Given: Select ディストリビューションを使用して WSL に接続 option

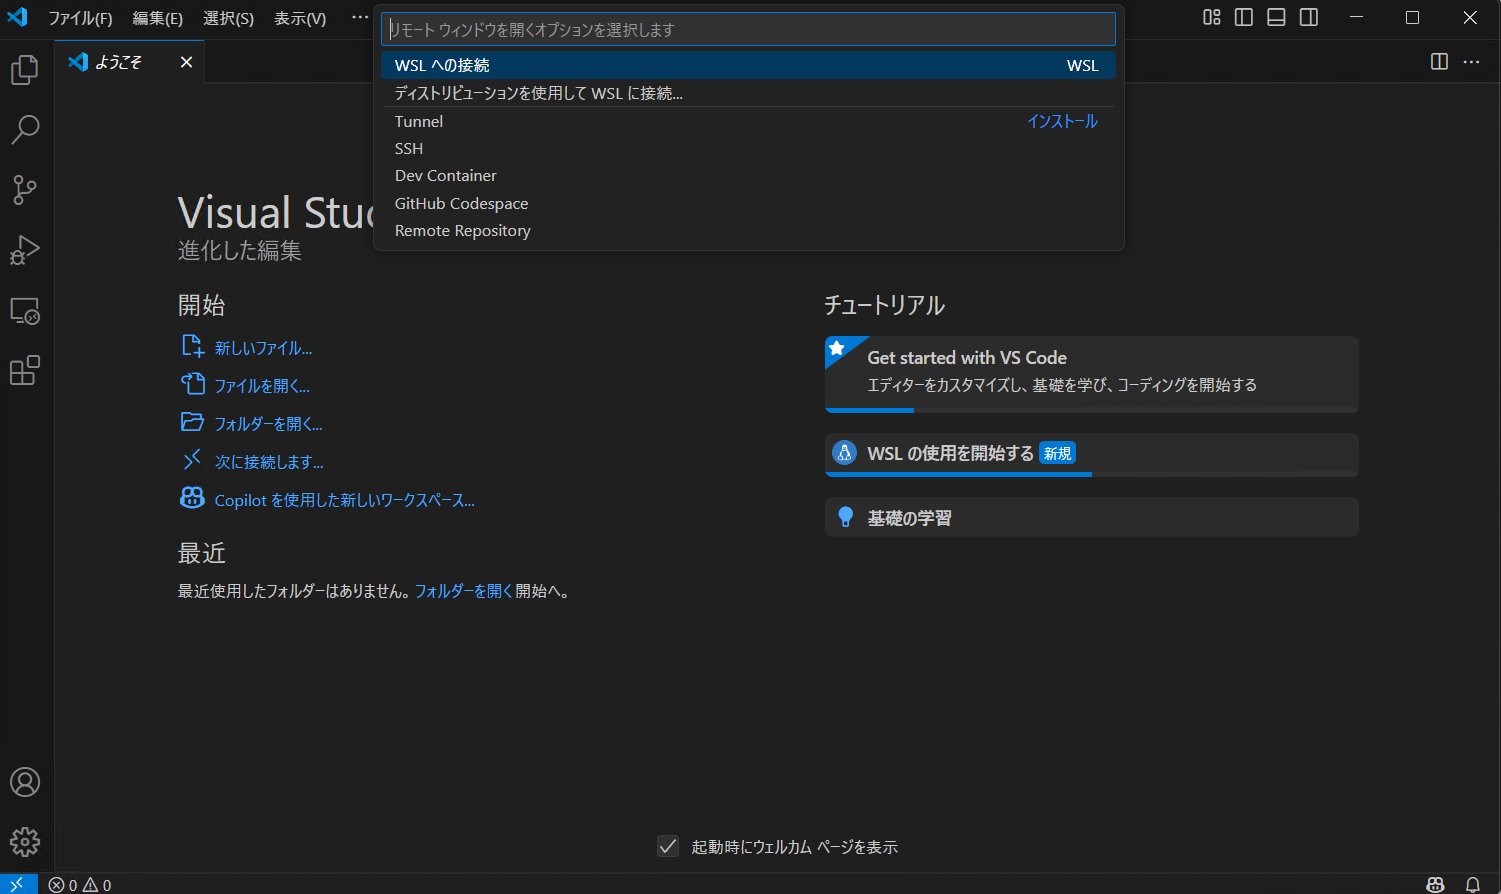Looking at the screenshot, I should click(x=748, y=93).
